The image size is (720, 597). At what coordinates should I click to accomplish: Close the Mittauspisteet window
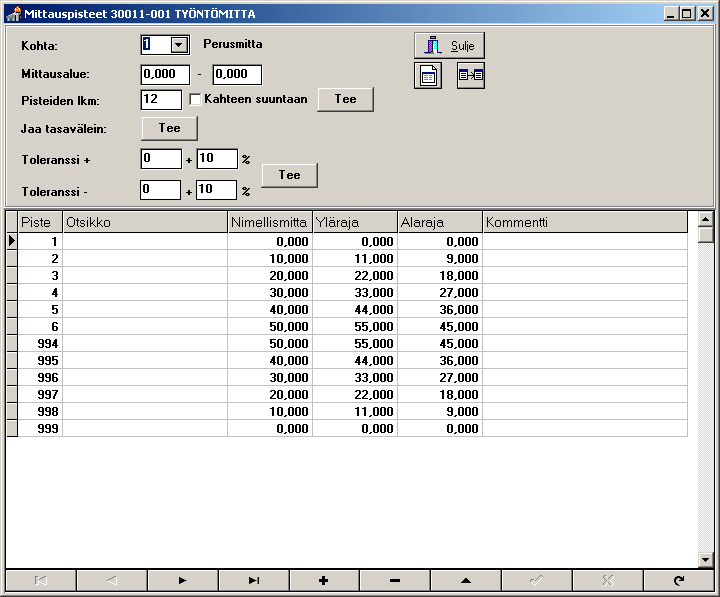pyautogui.click(x=705, y=14)
